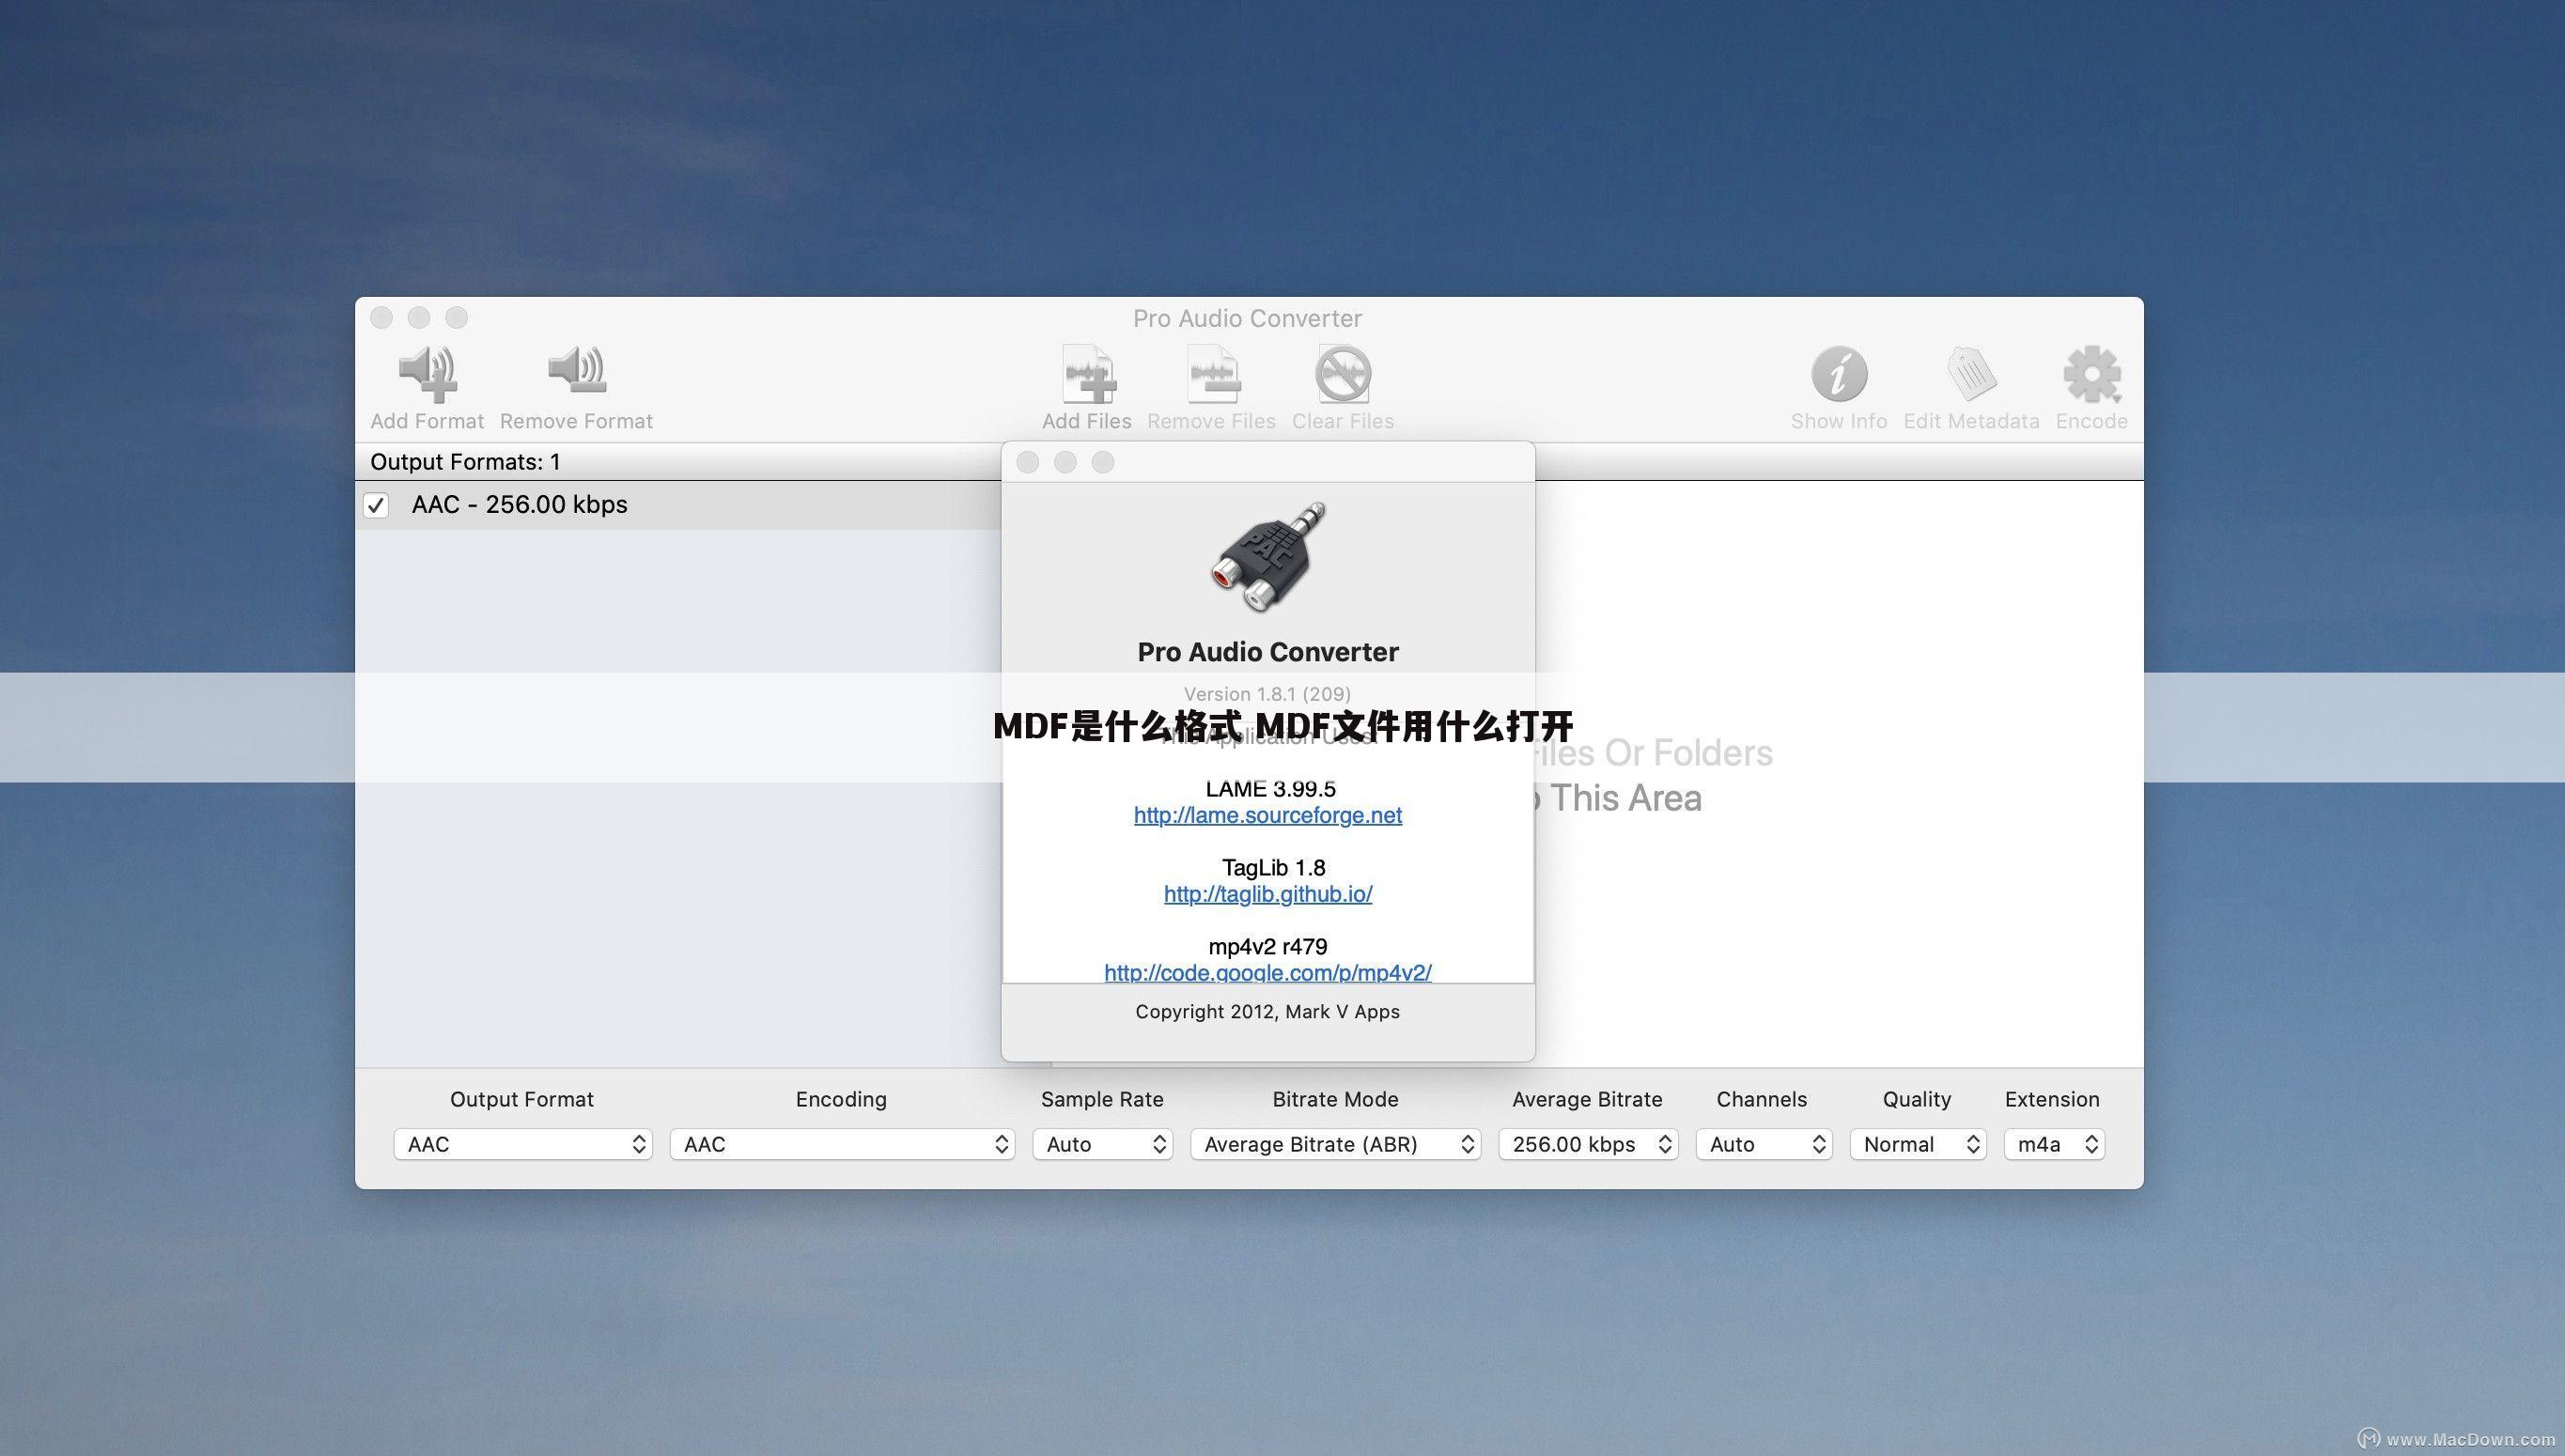
Task: Click the LAME 3.99.5 text
Action: [1270, 788]
